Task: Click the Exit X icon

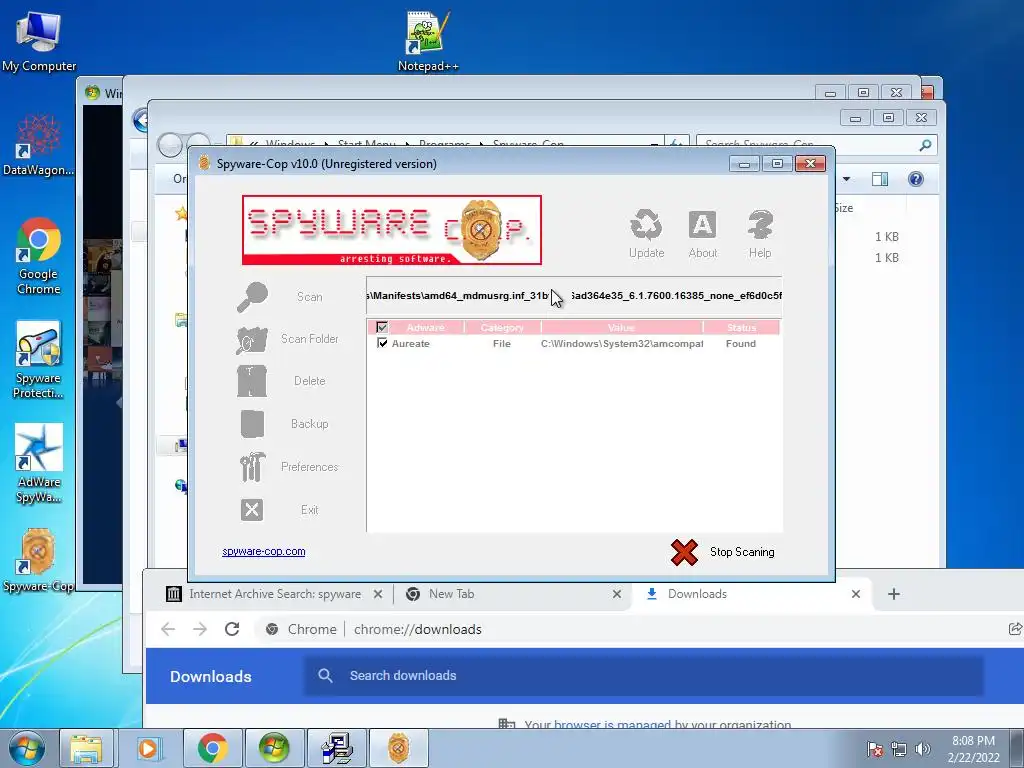Action: point(252,510)
